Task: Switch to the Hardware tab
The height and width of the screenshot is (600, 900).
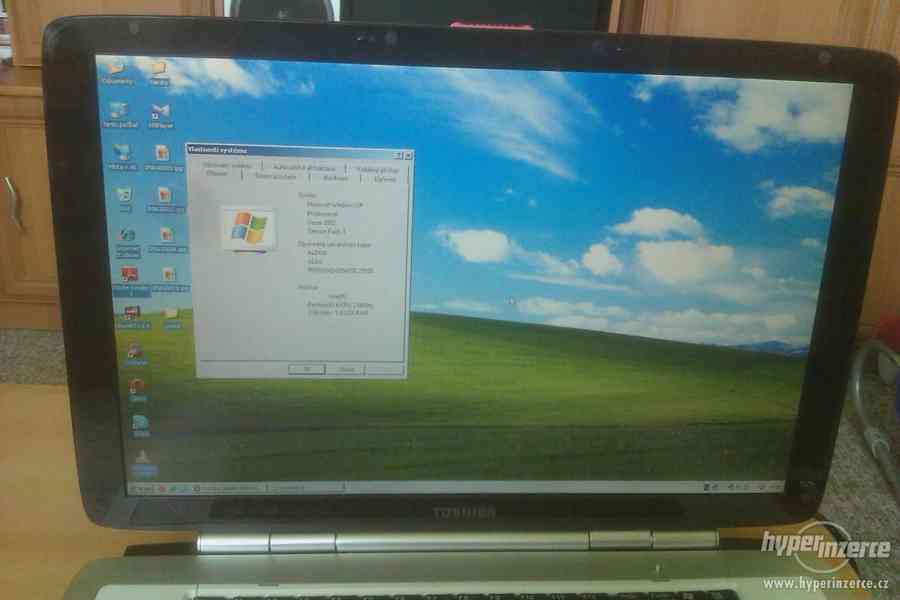Action: [335, 178]
